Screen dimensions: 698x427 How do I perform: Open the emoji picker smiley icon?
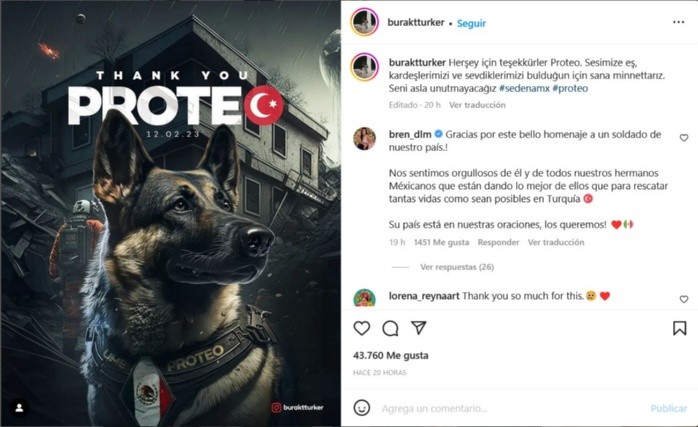point(361,408)
